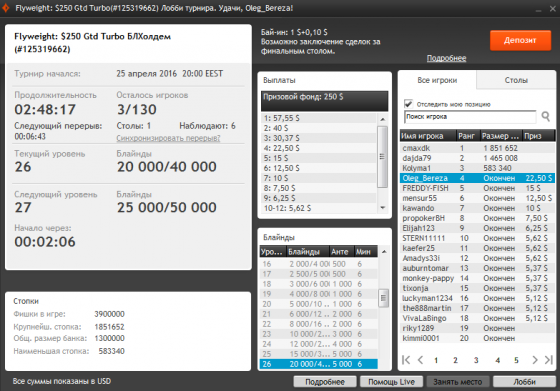
Task: Go to last page of players
Action: [549, 360]
